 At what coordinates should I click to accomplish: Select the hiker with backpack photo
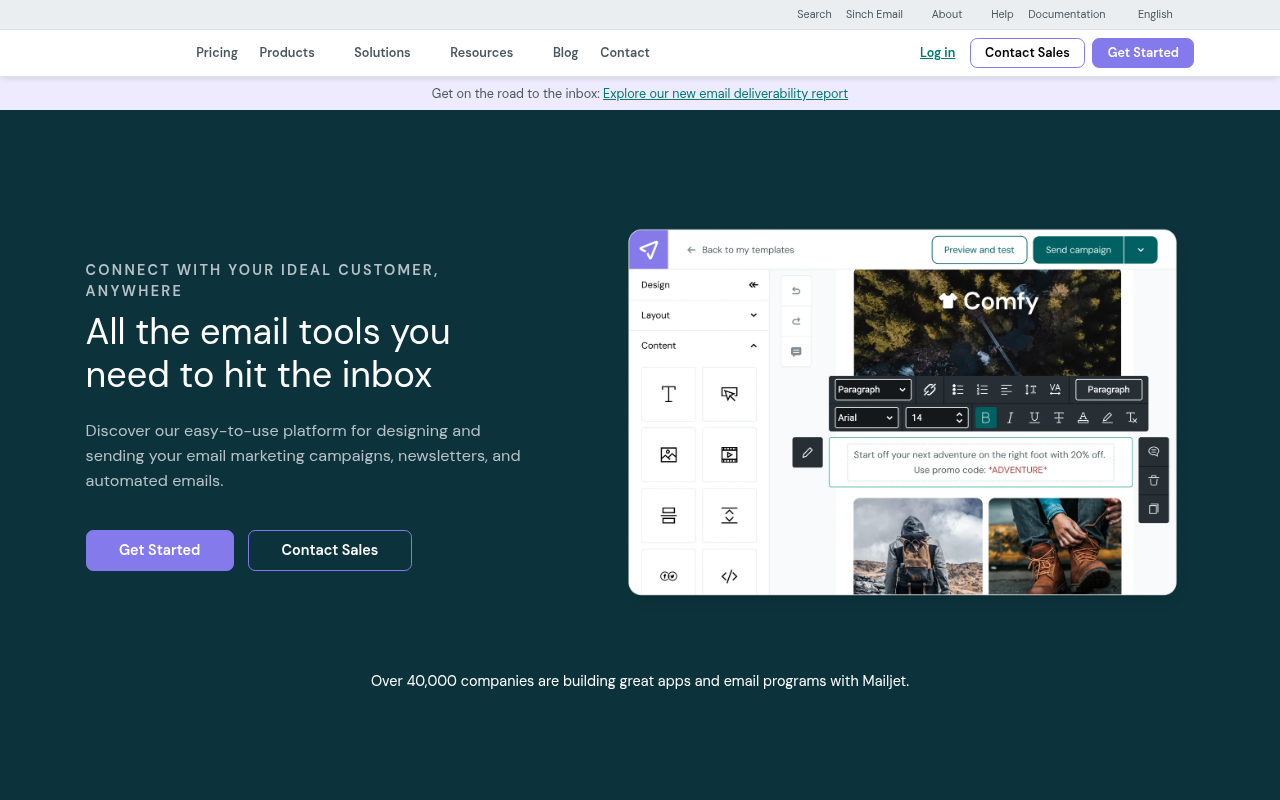(918, 546)
